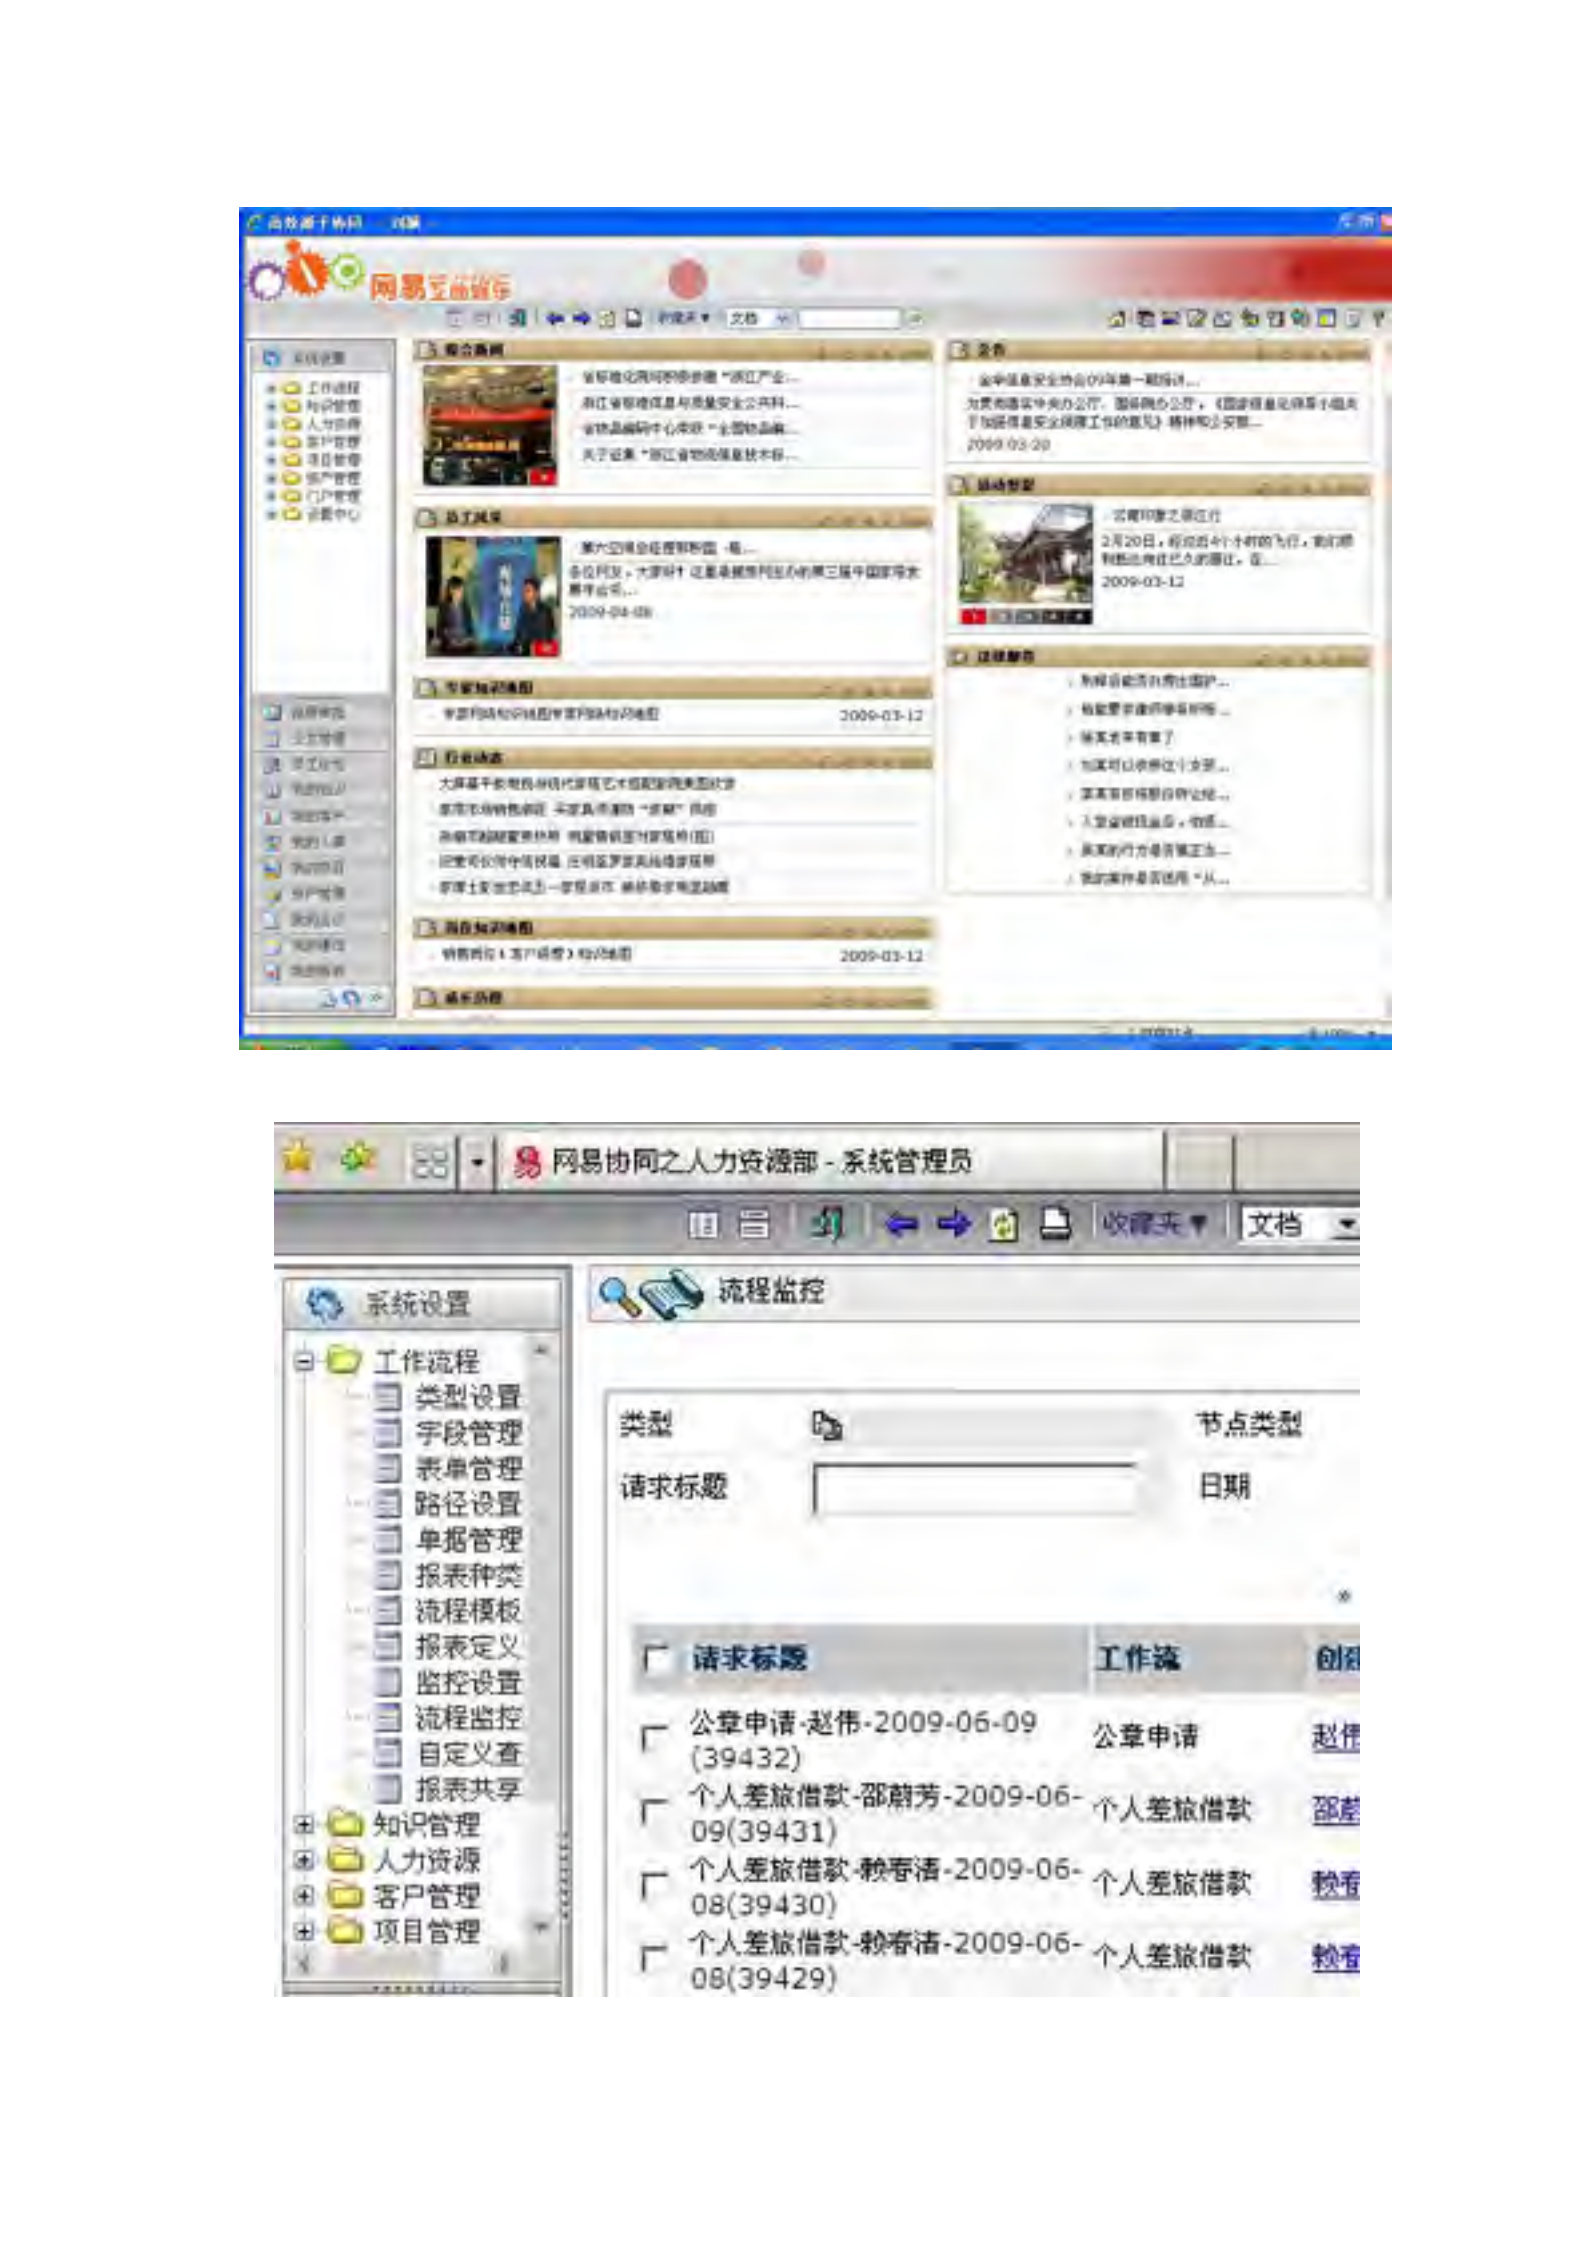The height and width of the screenshot is (2245, 1587).
Task: Select the 工作流程 folder label in tree
Action: pyautogui.click(x=426, y=1361)
